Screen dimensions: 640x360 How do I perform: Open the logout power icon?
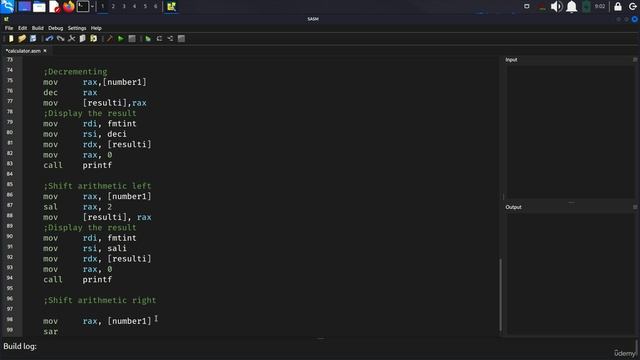[x=633, y=7]
